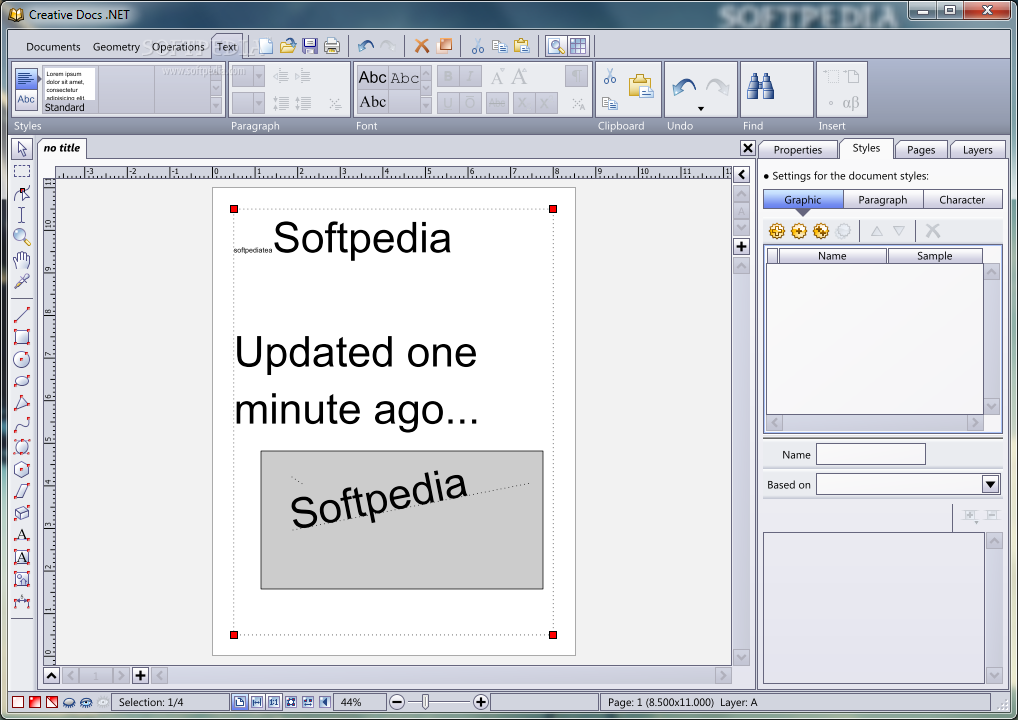Show Paragraph document styles

883,199
